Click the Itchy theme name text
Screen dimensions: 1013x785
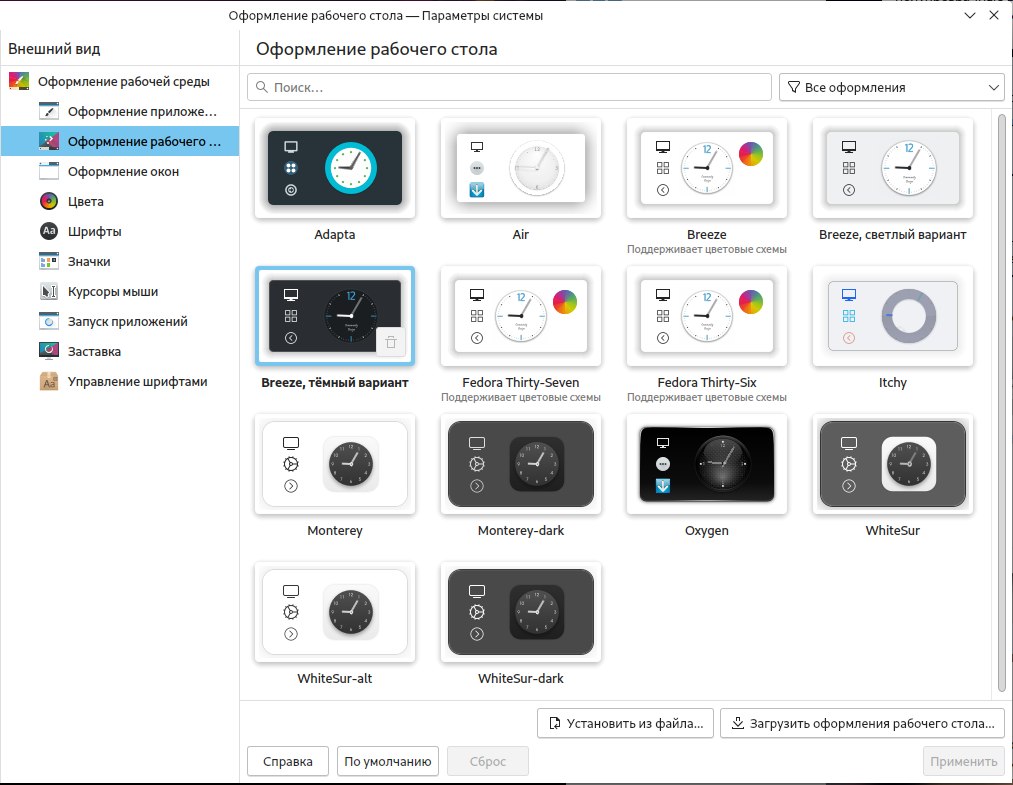(893, 382)
